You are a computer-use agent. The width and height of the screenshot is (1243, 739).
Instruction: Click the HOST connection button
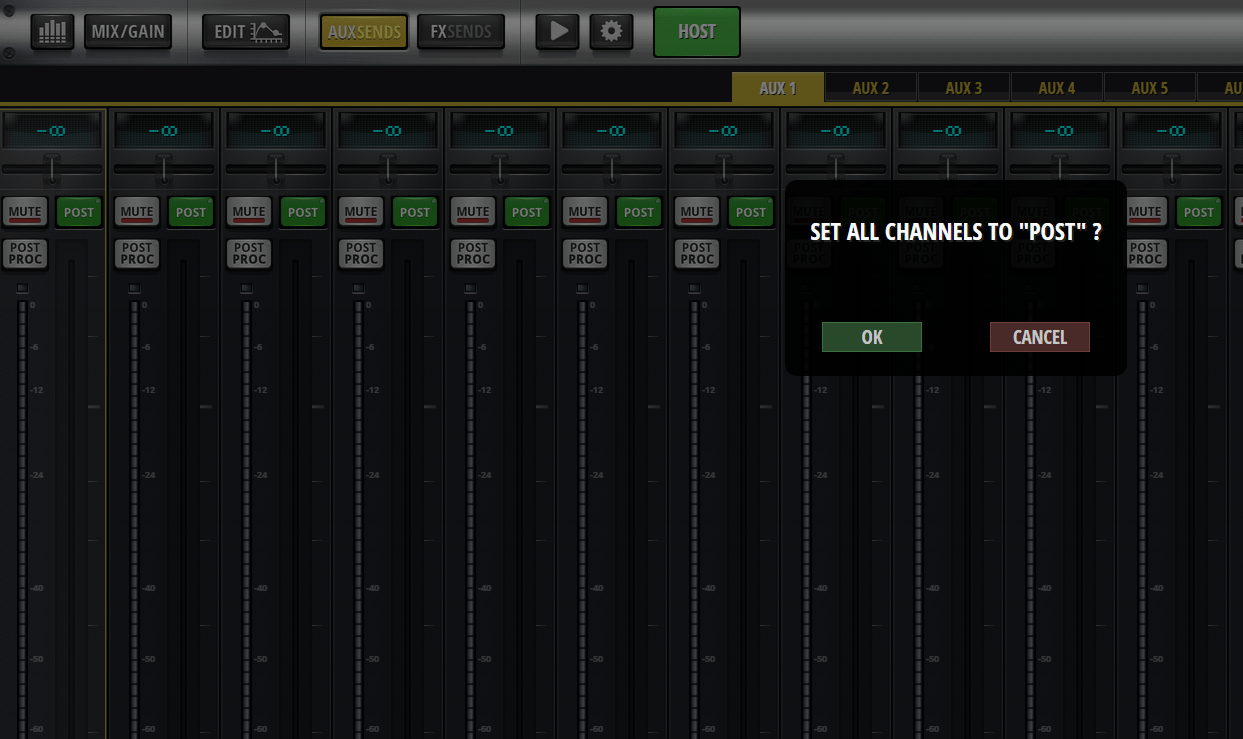click(696, 31)
